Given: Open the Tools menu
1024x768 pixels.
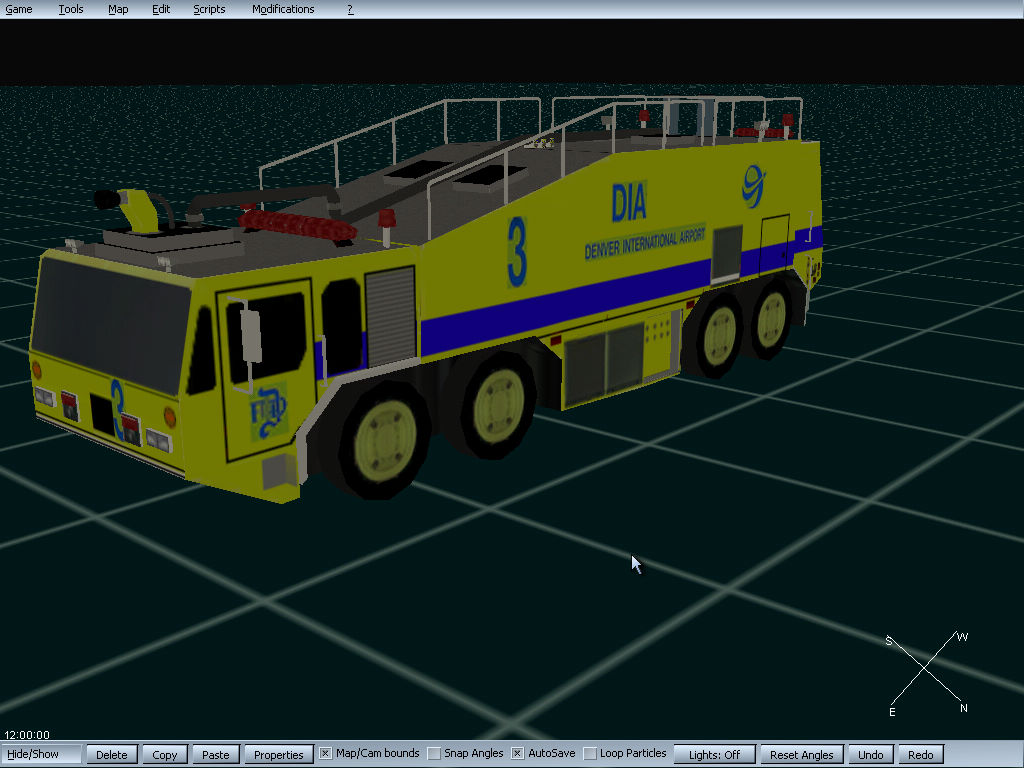Looking at the screenshot, I should 71,9.
